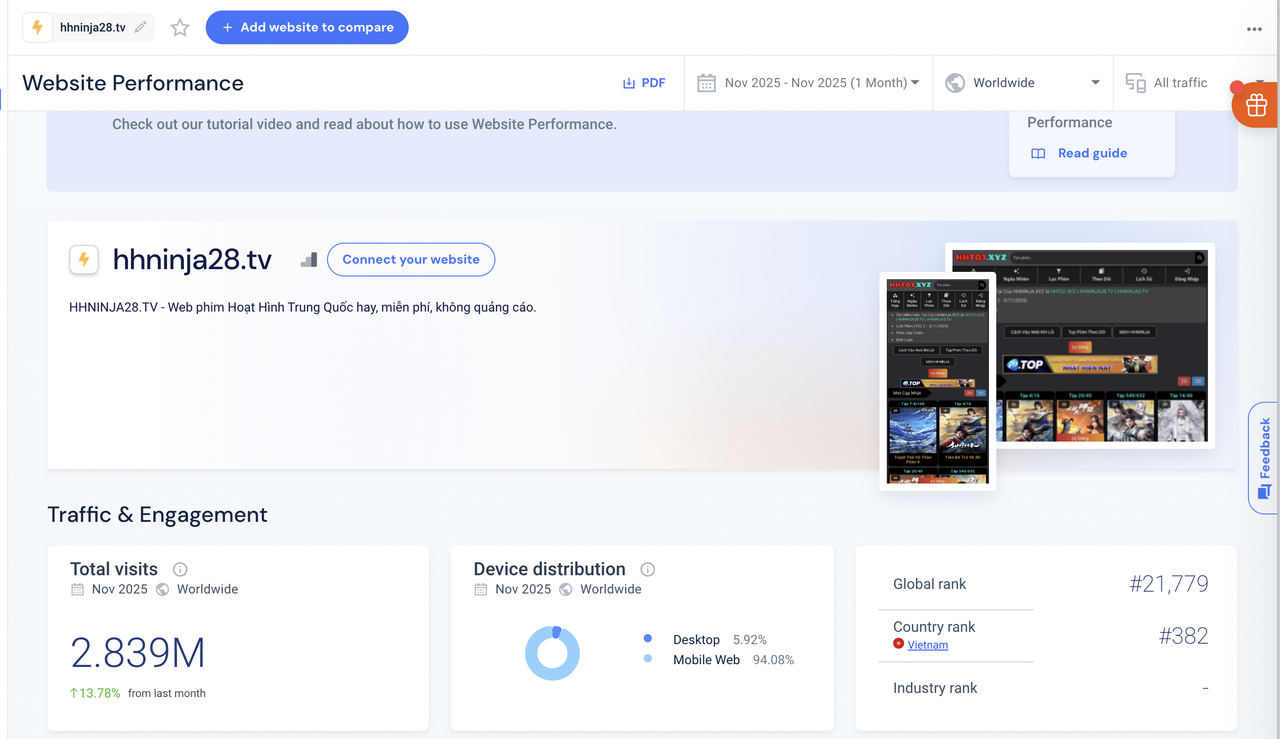The width and height of the screenshot is (1280, 739).
Task: Click the HHNINJA28.TV site description text
Action: tap(303, 307)
